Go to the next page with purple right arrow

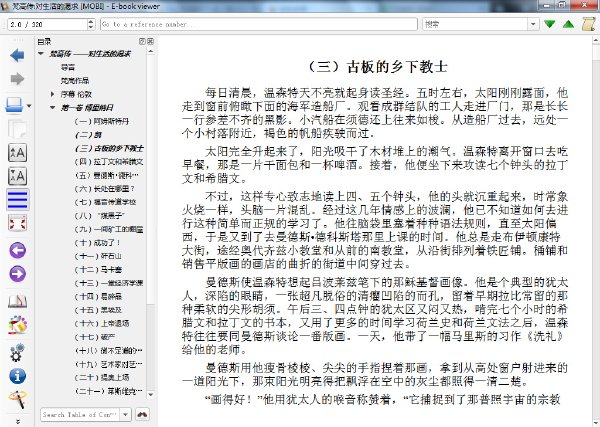coord(17,274)
